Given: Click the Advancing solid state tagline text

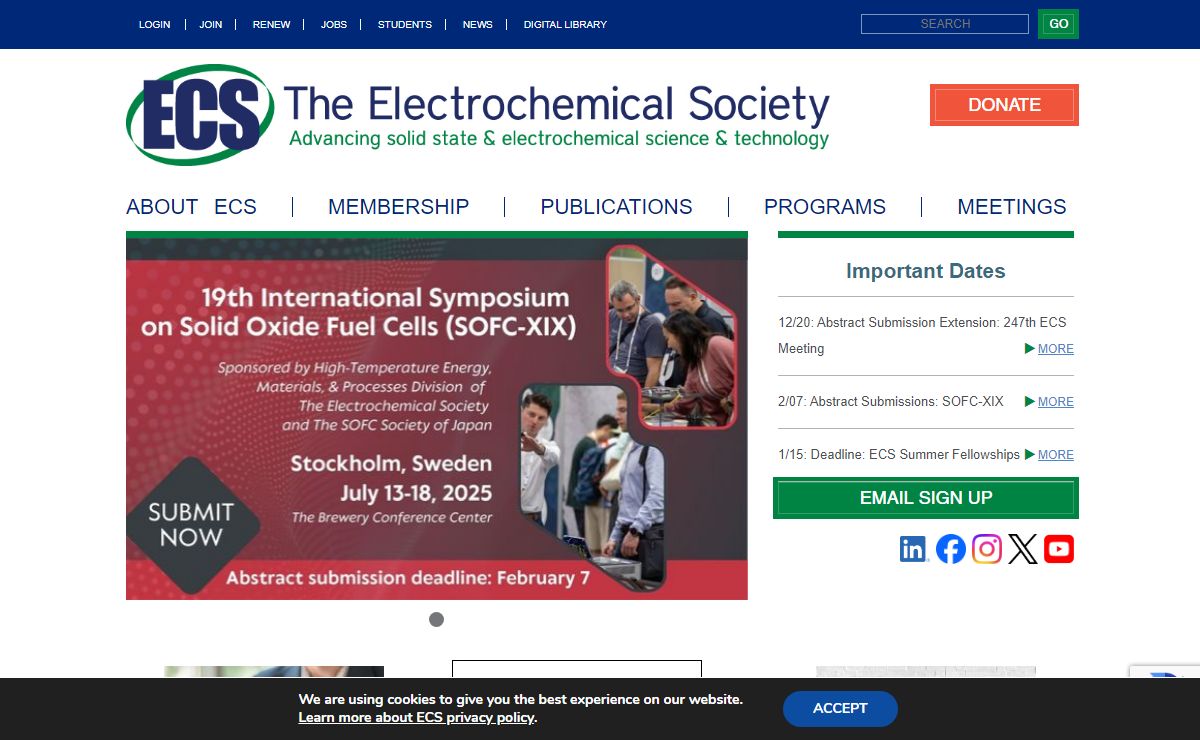Looking at the screenshot, I should coord(559,138).
